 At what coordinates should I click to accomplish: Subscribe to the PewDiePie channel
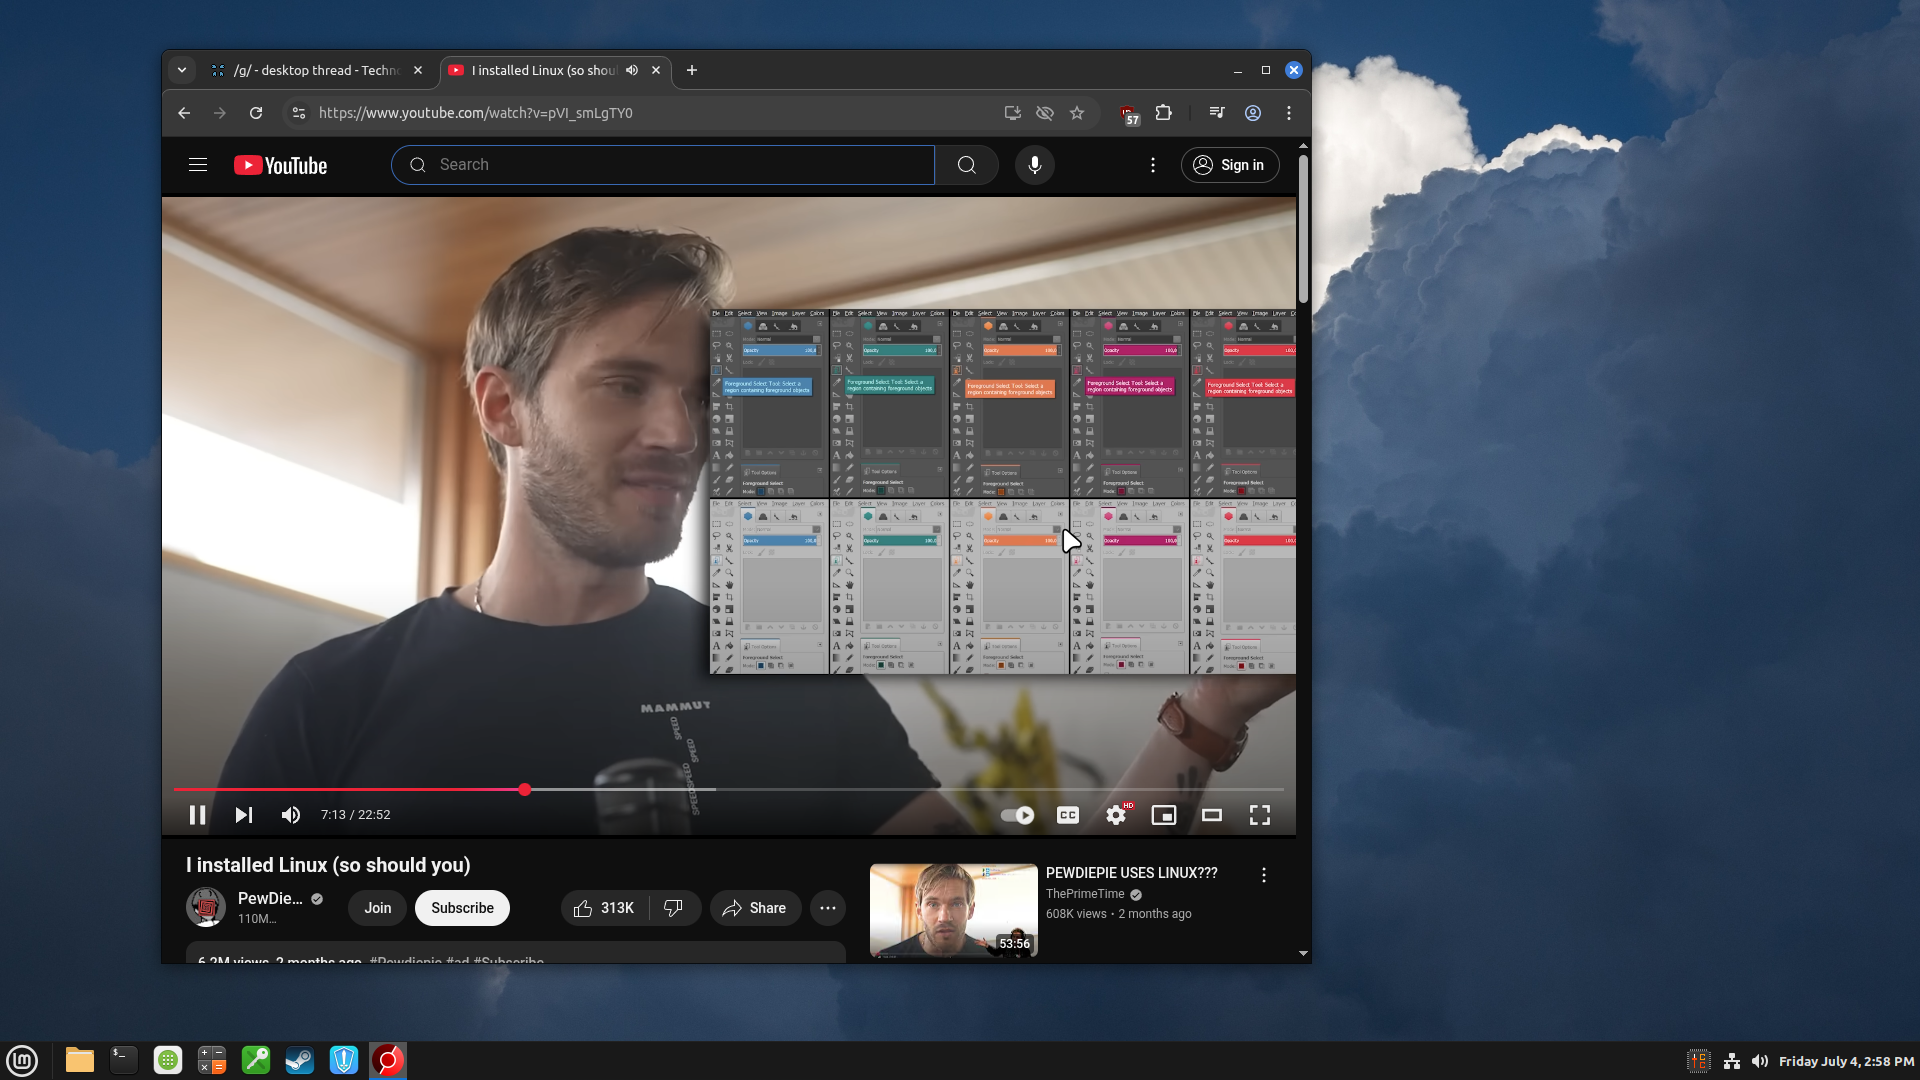[462, 908]
